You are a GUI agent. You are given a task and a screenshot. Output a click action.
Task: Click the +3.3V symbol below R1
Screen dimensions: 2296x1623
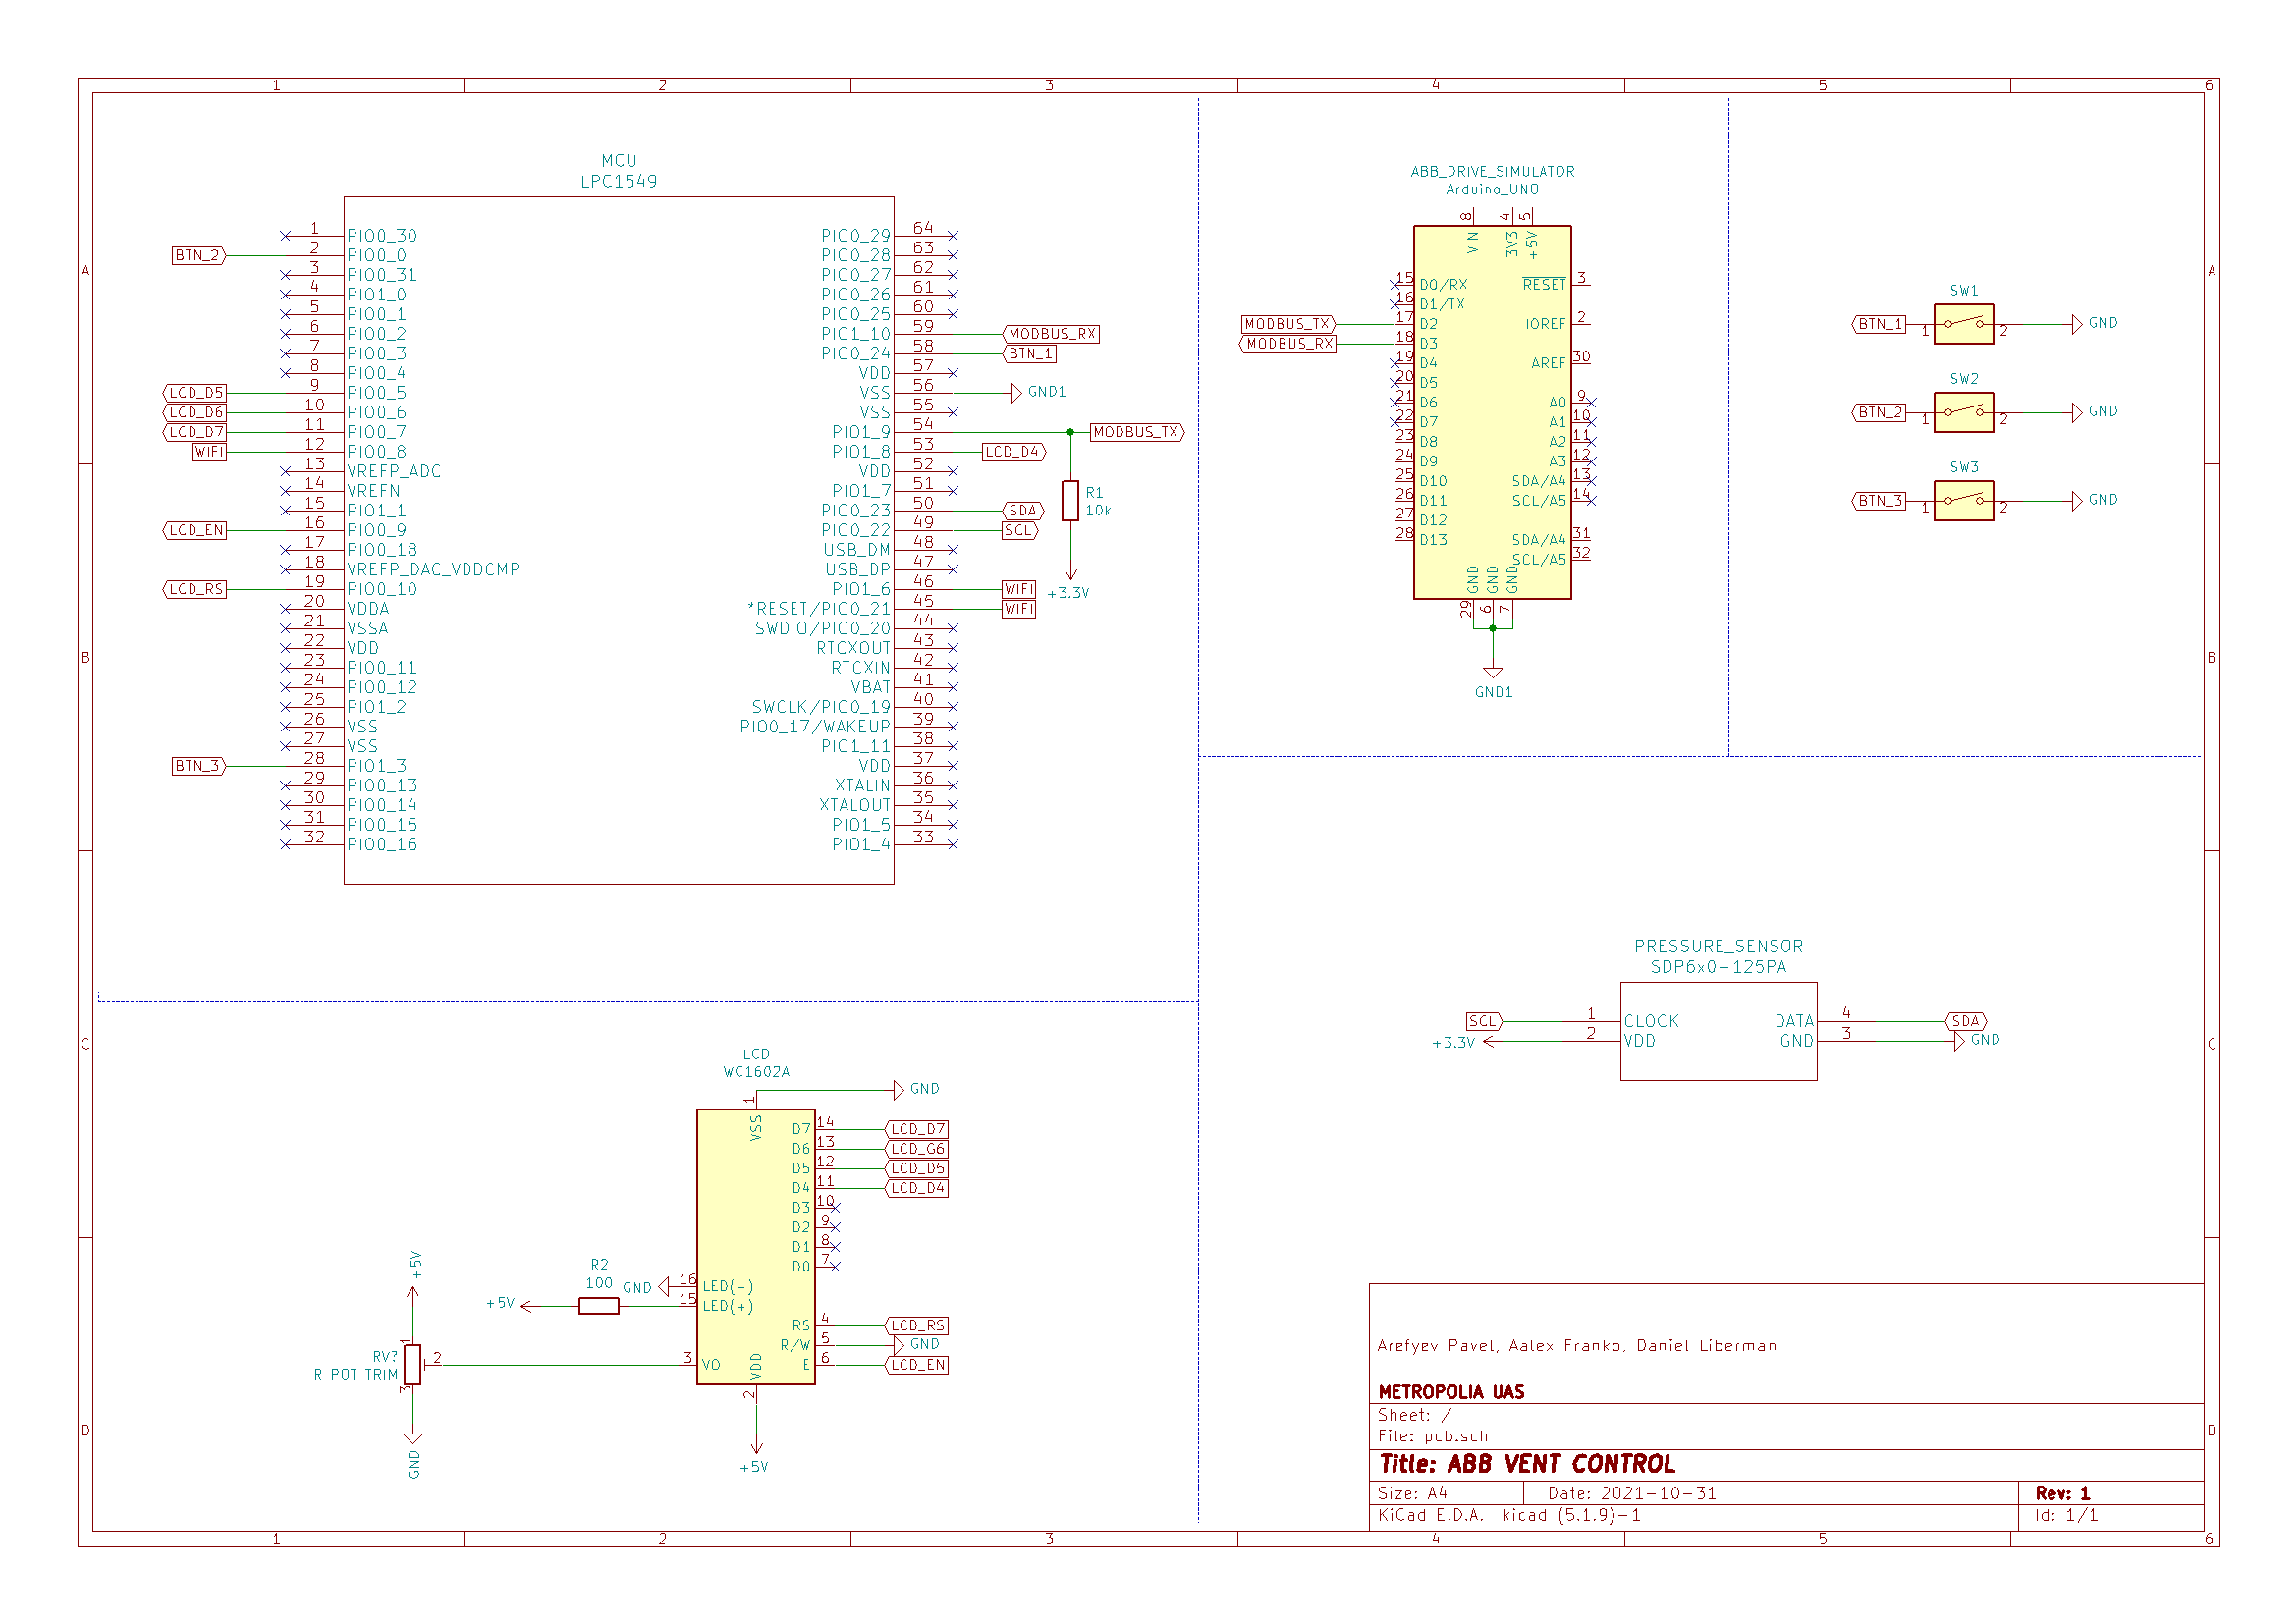click(x=1070, y=575)
